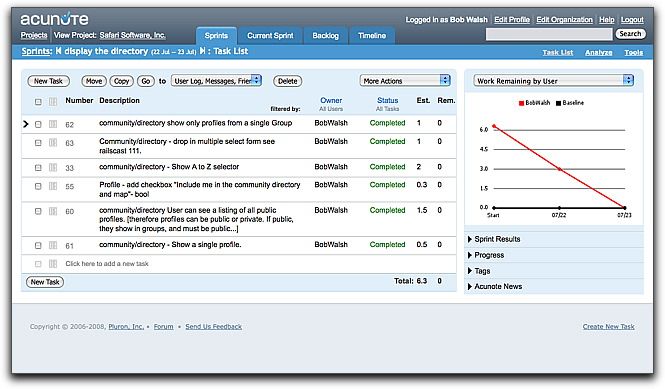The image size is (665, 389).
Task: Open the Edit Profile link
Action: 512,20
